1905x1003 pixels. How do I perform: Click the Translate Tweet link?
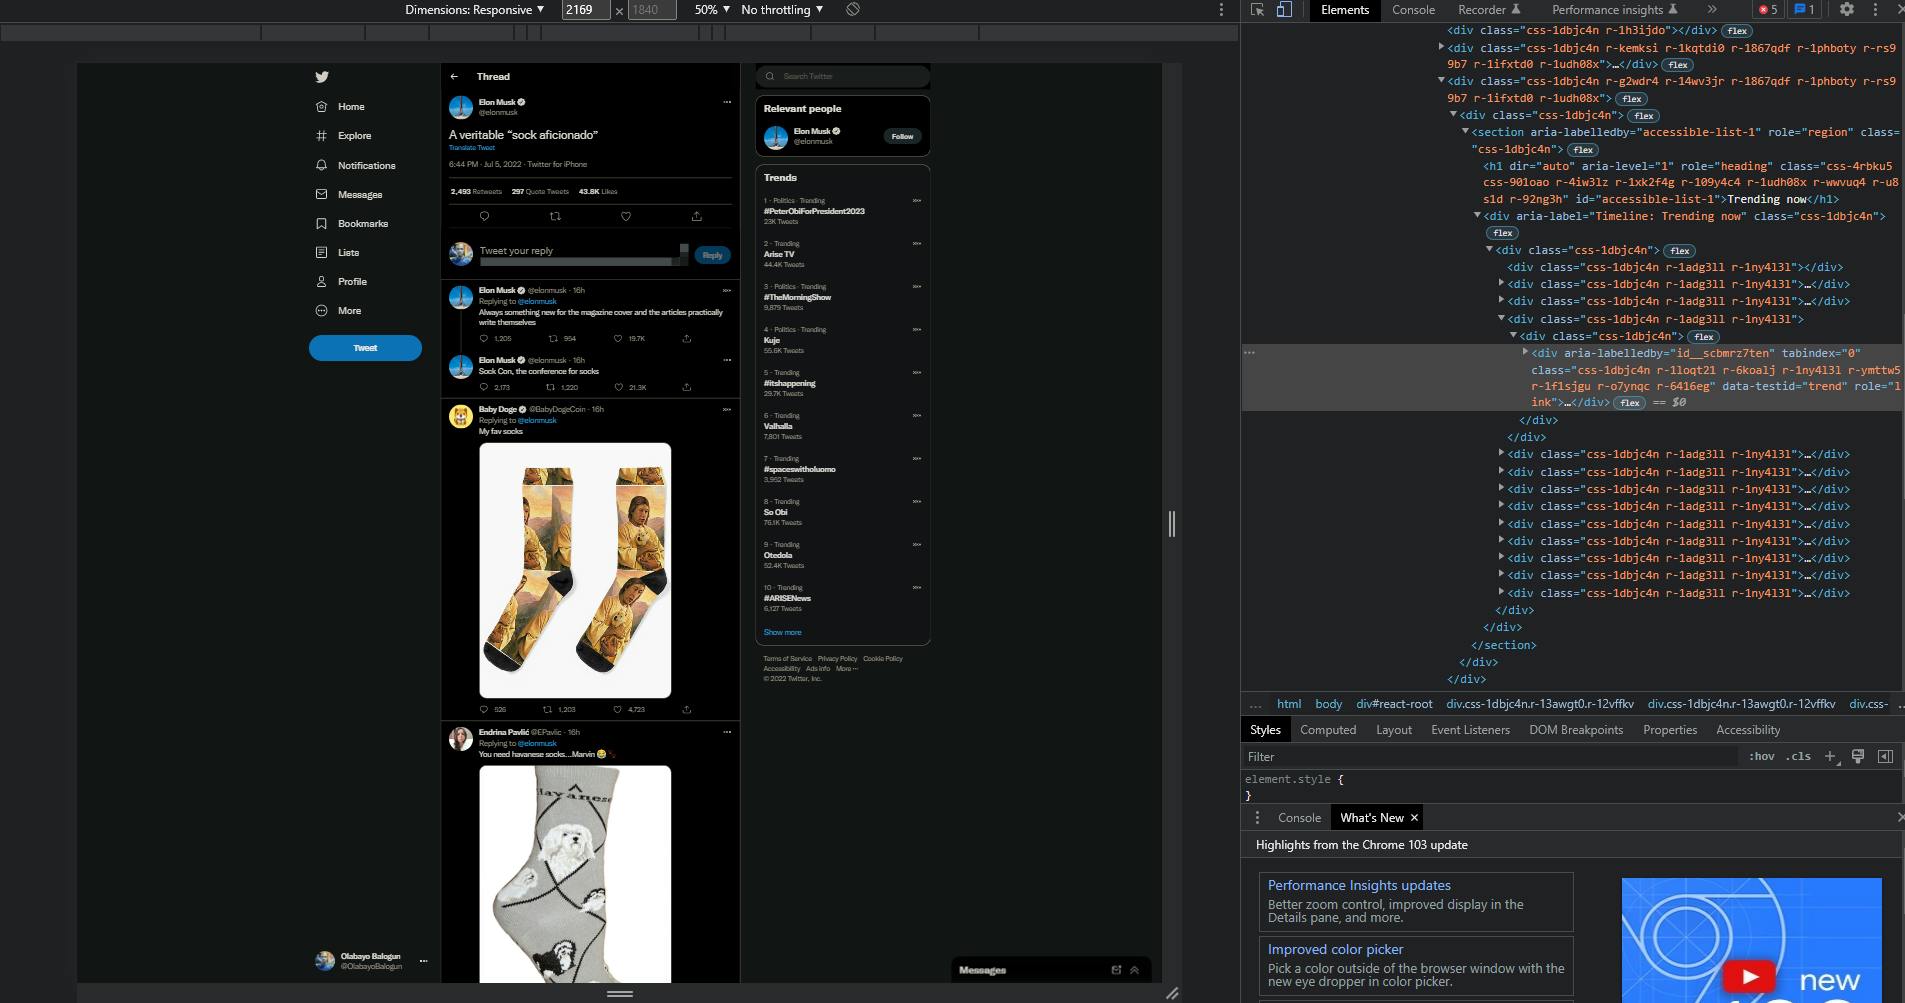pyautogui.click(x=472, y=148)
